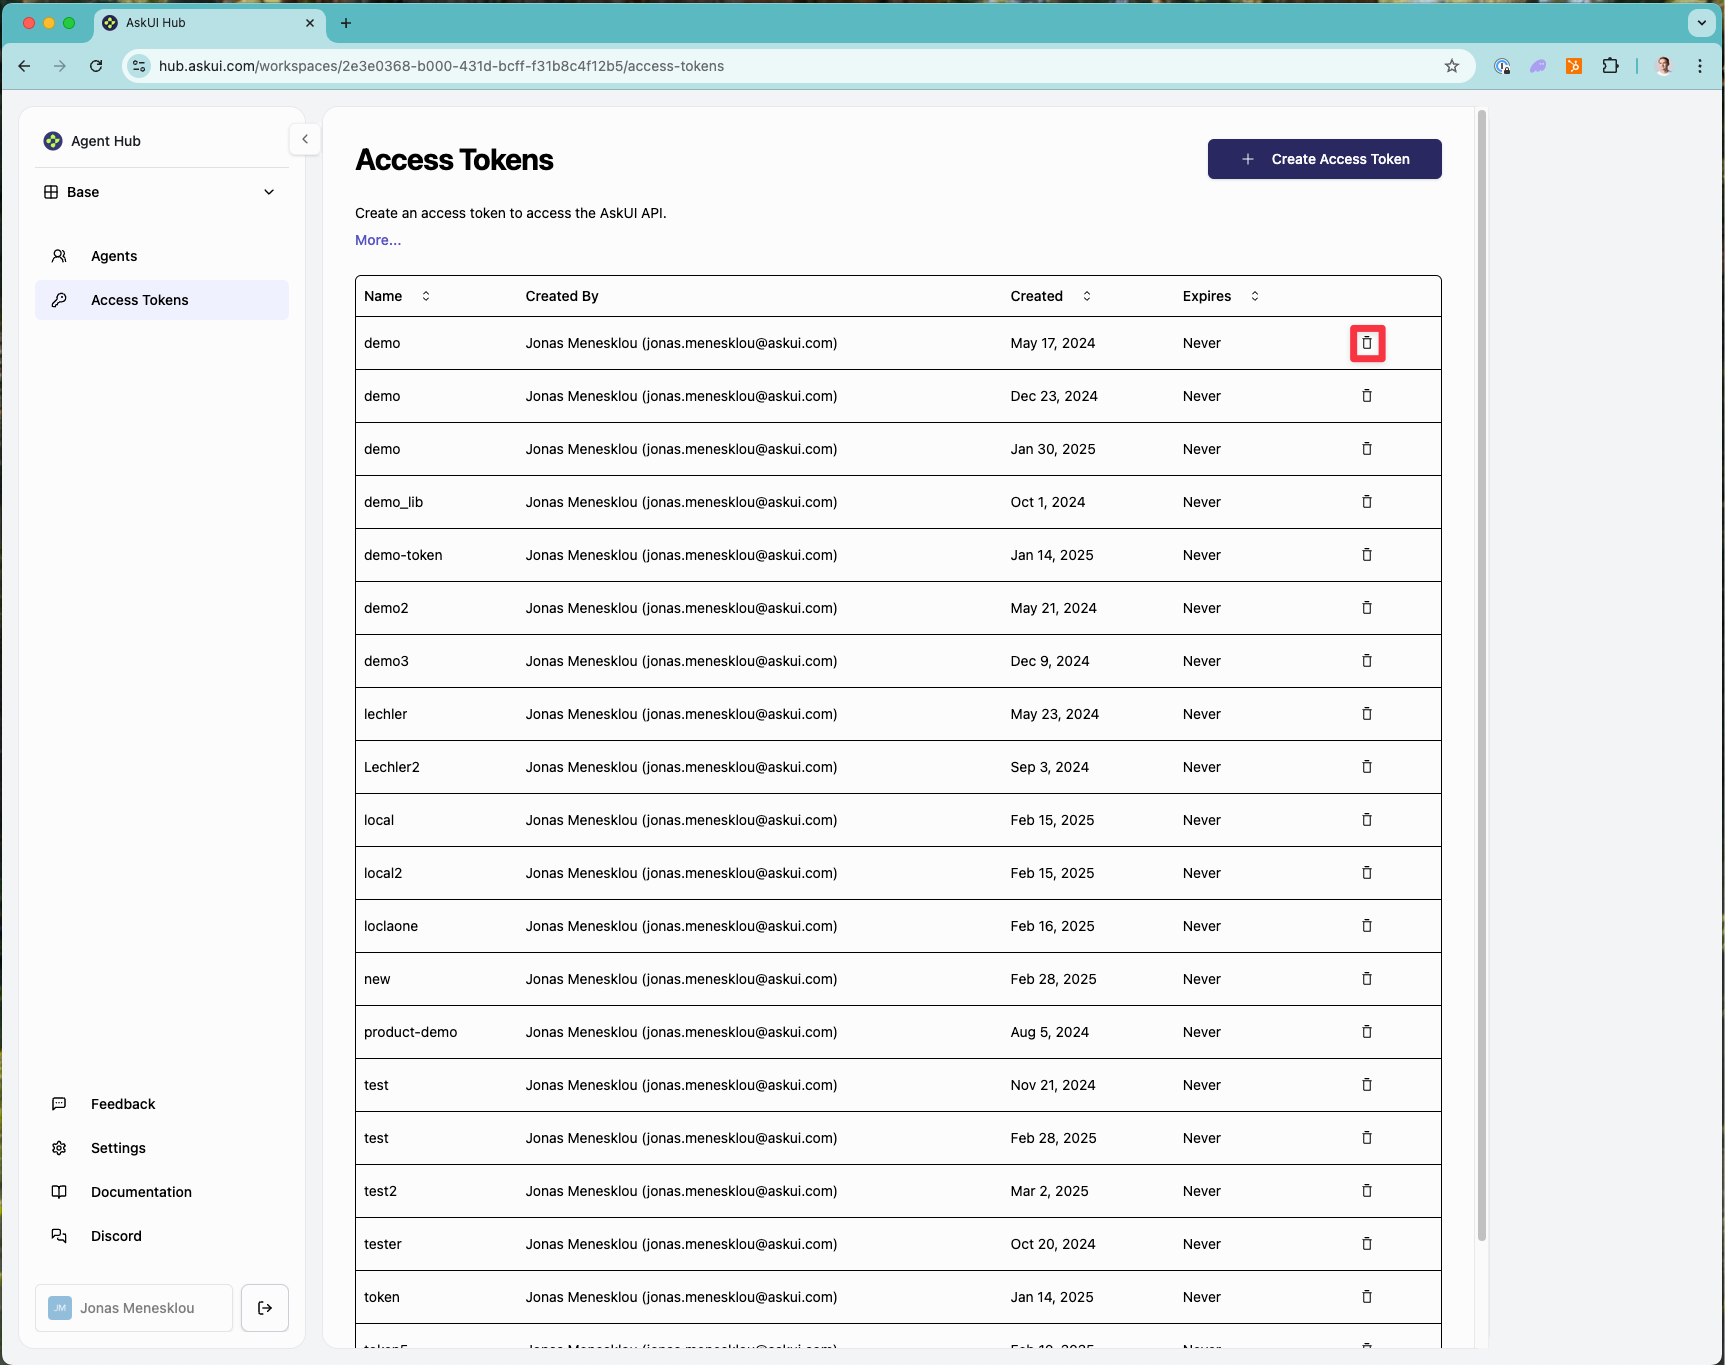Viewport: 1725px width, 1365px height.
Task: Select the Access Tokens key icon in sidebar
Action: pyautogui.click(x=60, y=300)
